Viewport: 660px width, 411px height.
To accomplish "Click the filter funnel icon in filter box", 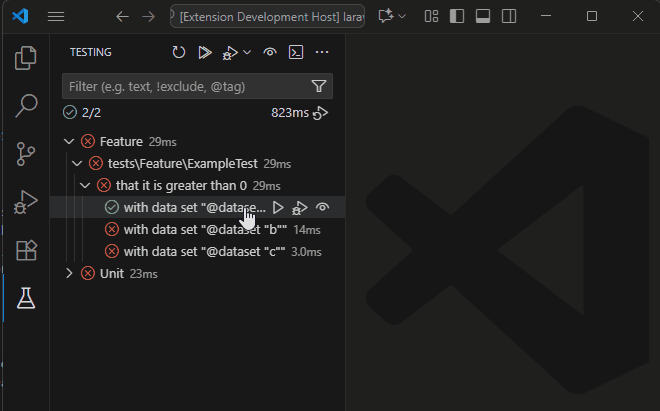I will coord(319,86).
